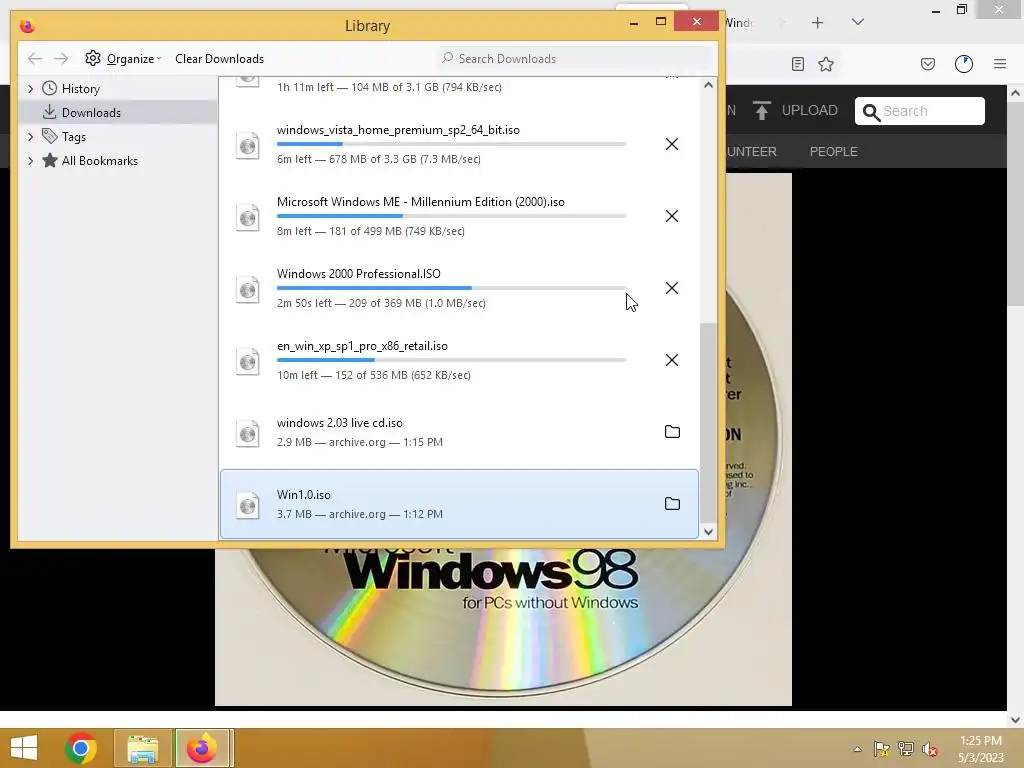Bookmark this page with the star icon
1024x768 pixels.
[x=826, y=64]
